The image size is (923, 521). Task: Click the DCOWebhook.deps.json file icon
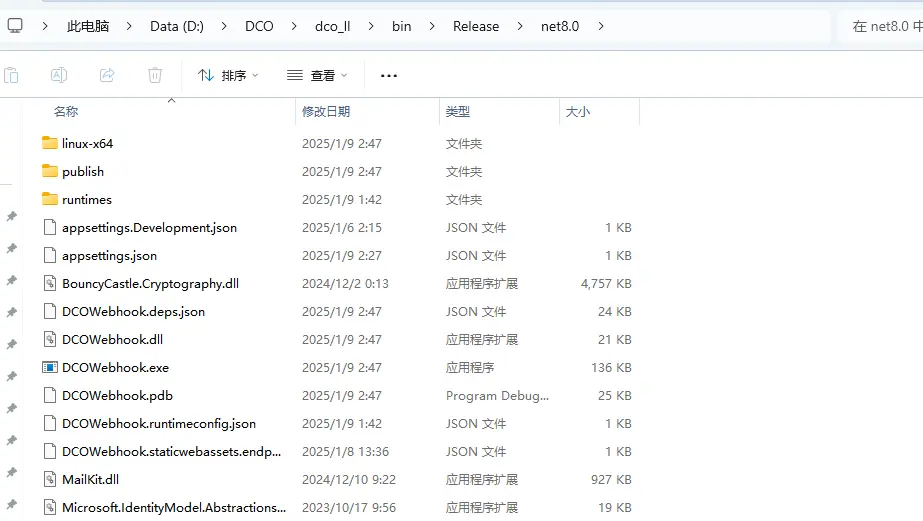coord(50,311)
